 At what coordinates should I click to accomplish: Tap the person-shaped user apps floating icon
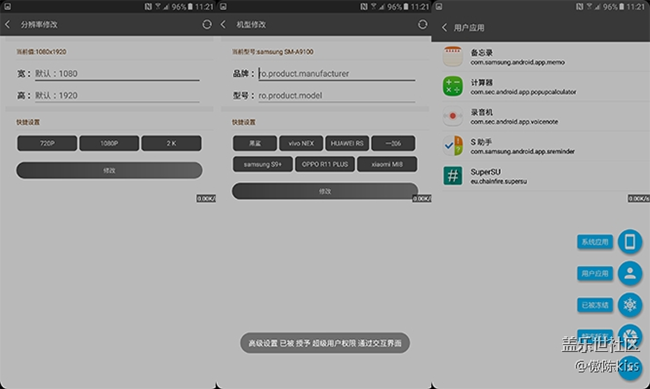pos(630,273)
